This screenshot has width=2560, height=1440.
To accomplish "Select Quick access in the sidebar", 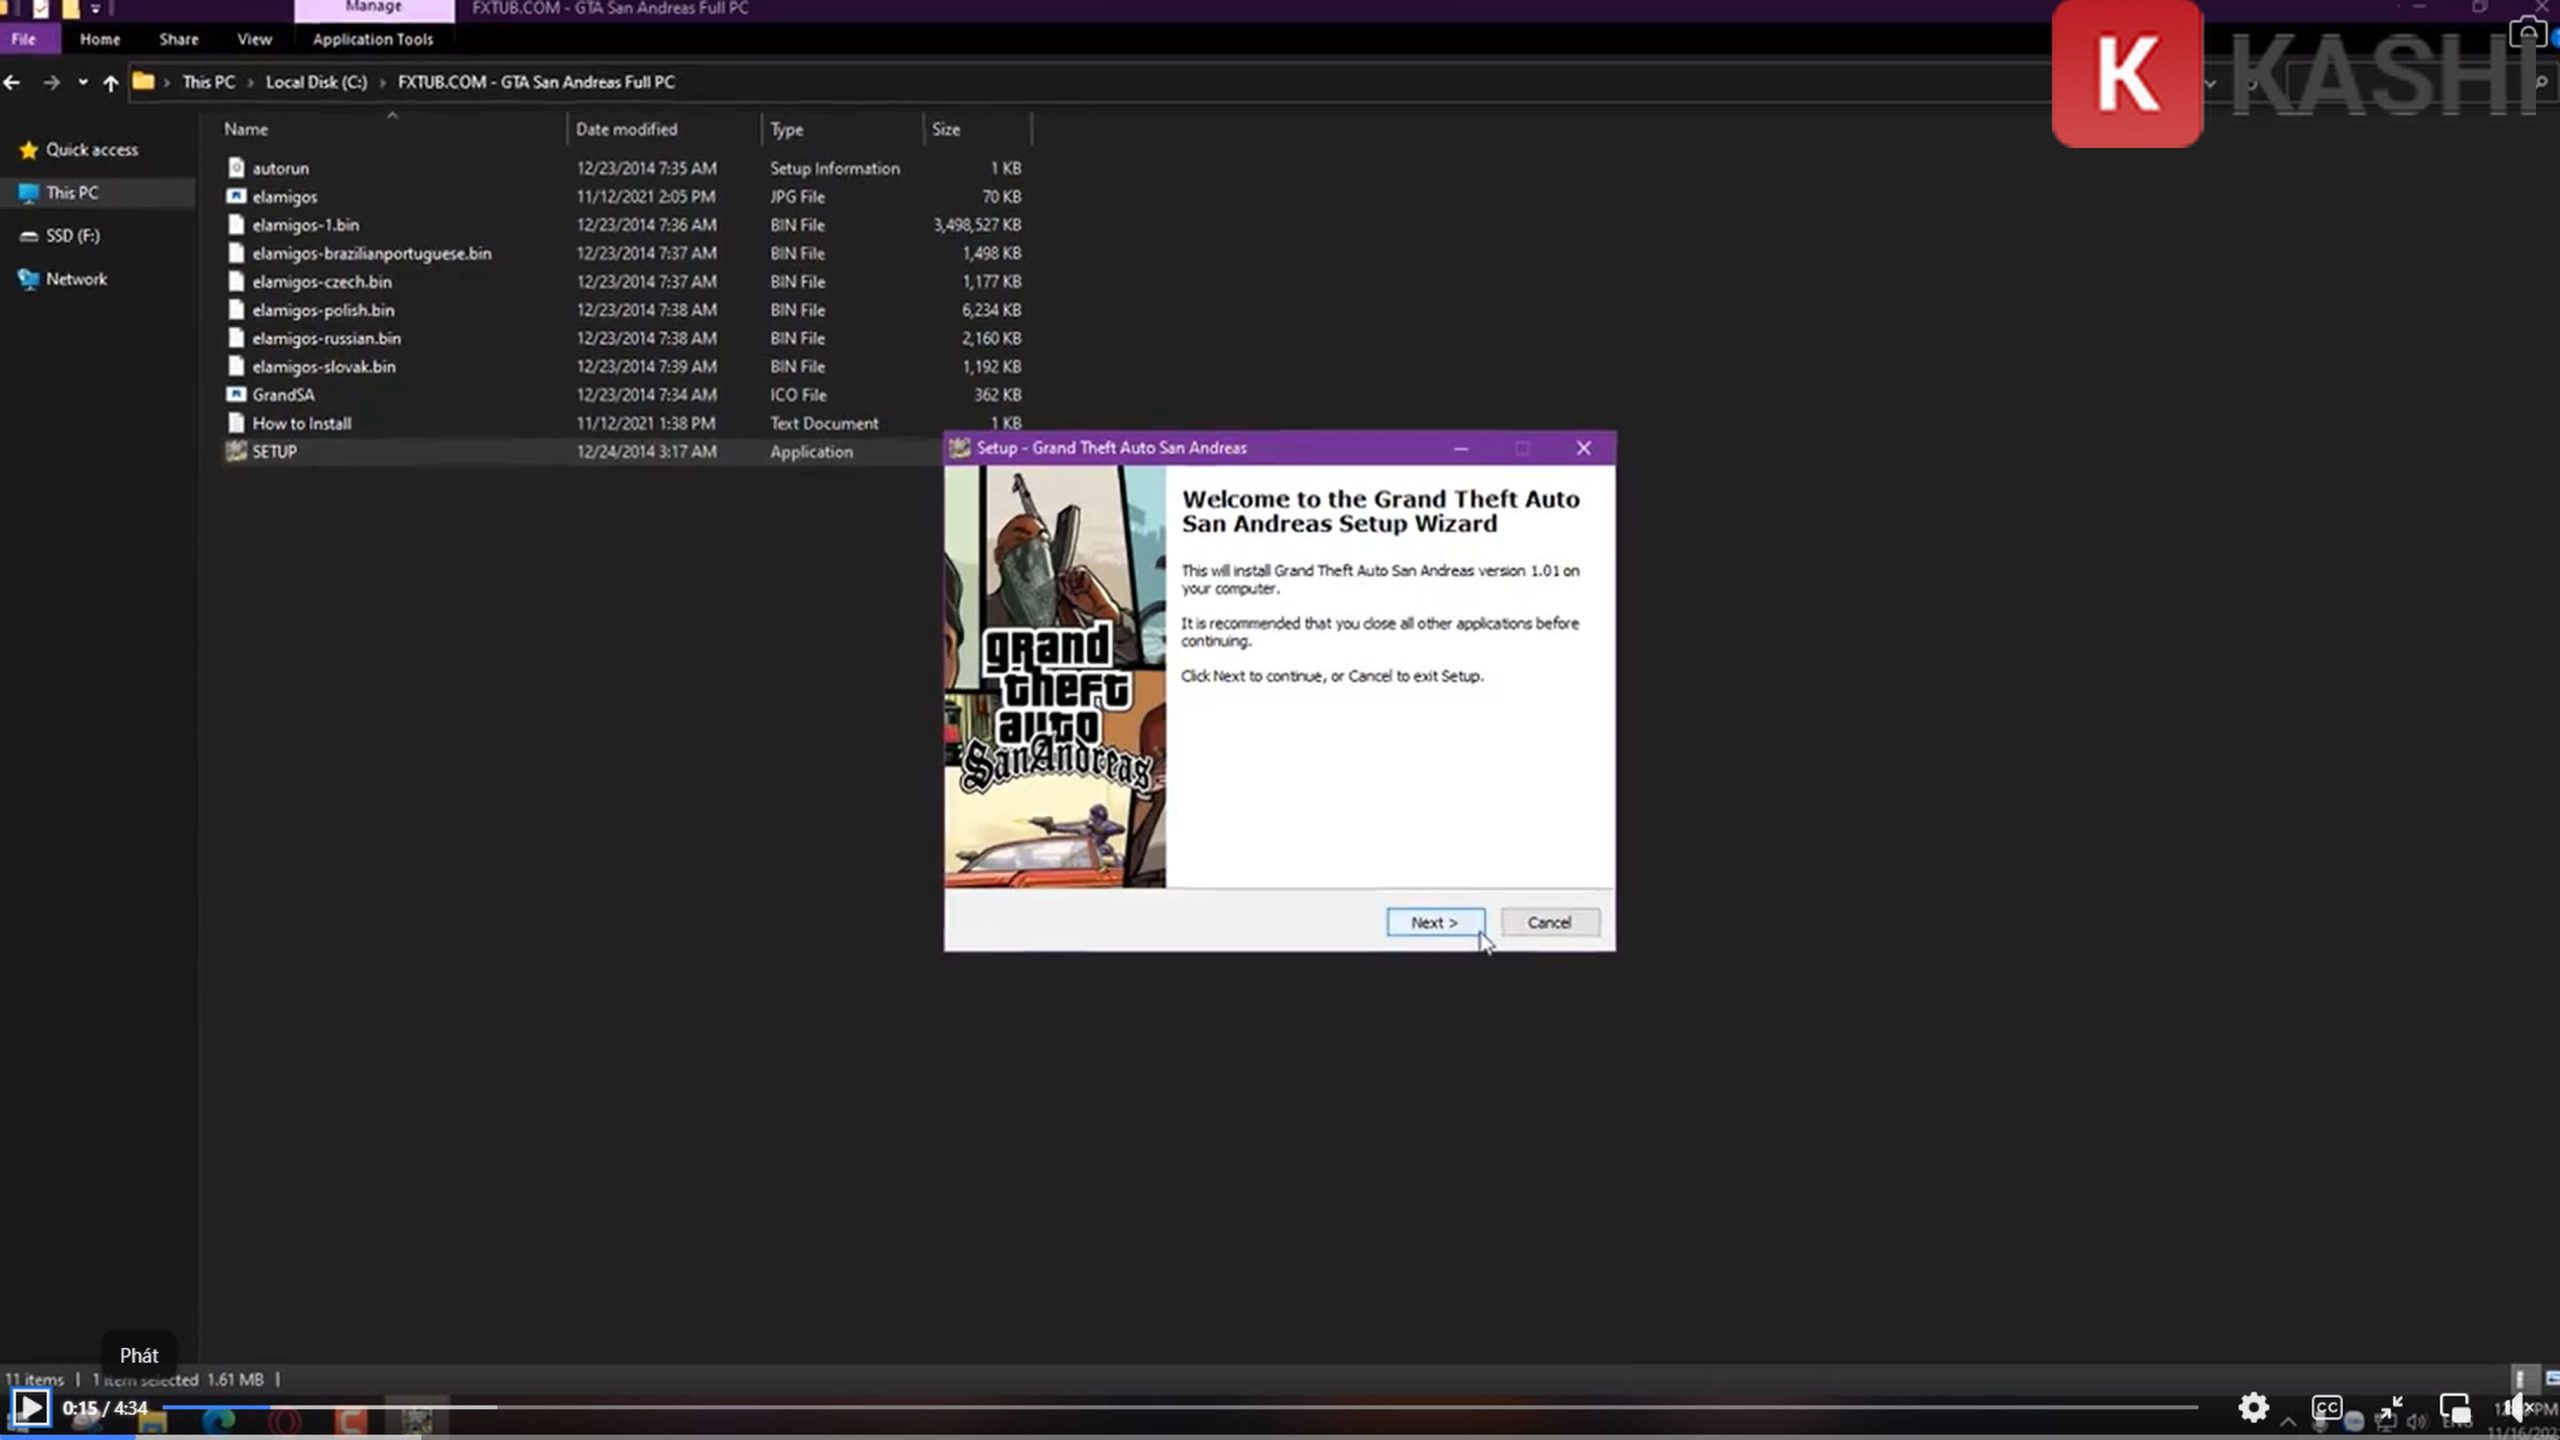I will (91, 150).
